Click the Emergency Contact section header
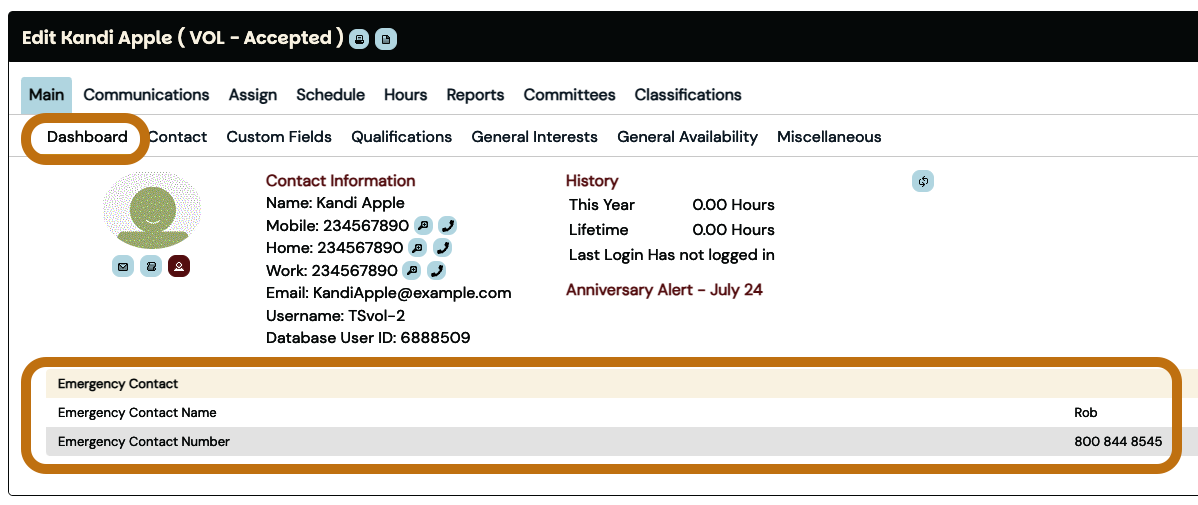 [118, 384]
